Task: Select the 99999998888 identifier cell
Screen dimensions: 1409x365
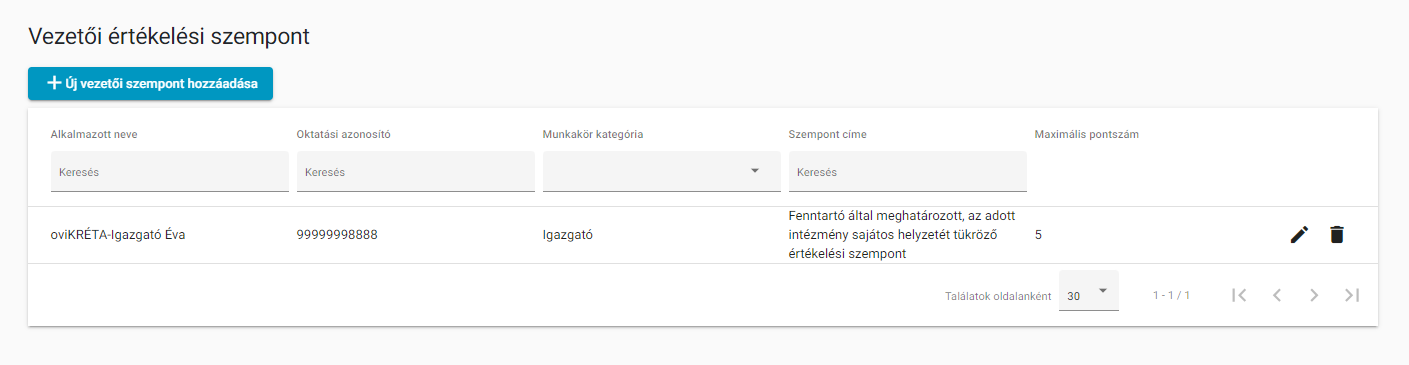Action: point(337,235)
